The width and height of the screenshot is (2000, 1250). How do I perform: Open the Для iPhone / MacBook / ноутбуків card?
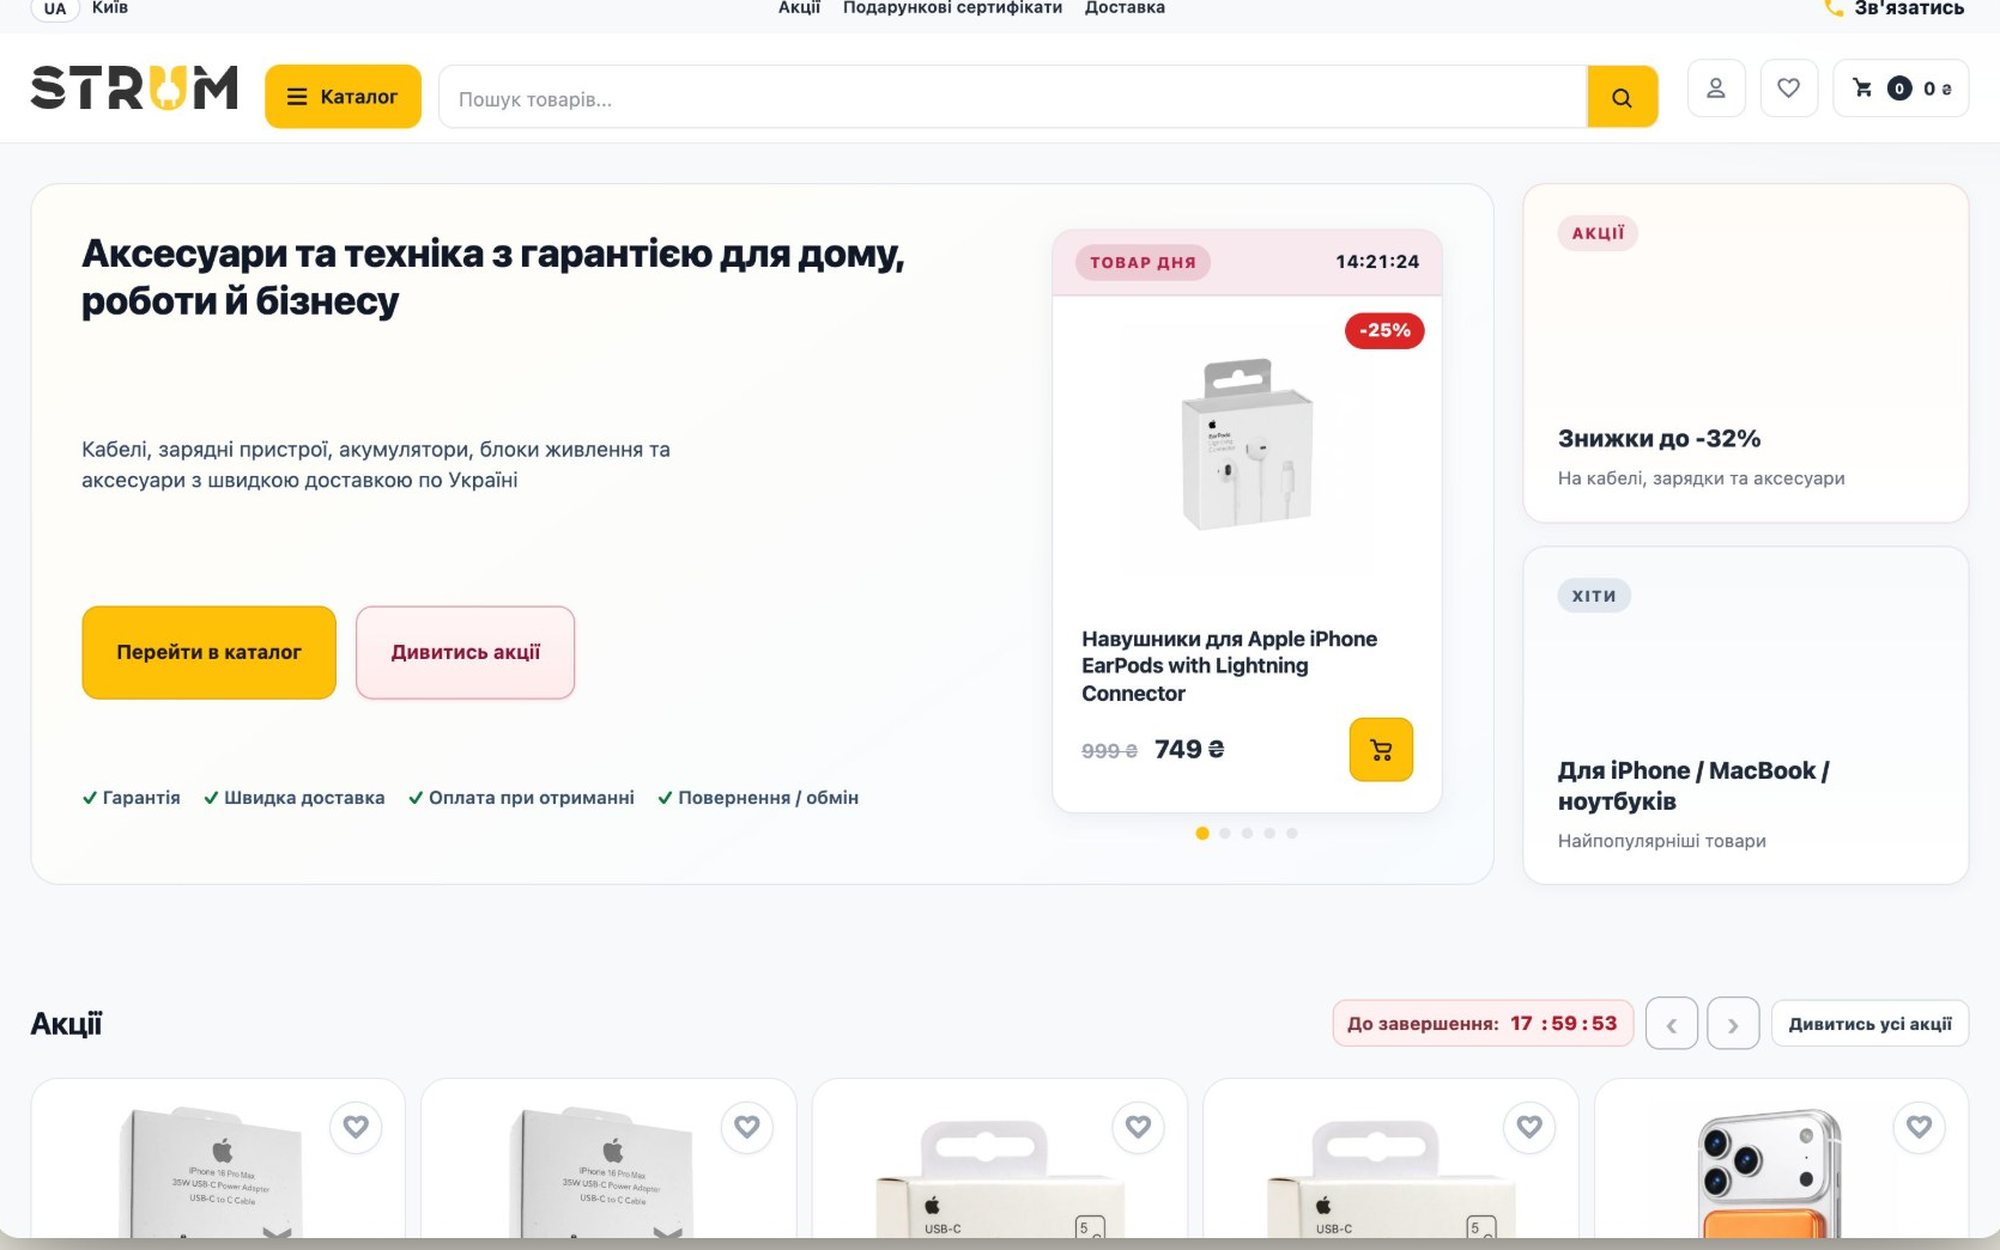1746,715
